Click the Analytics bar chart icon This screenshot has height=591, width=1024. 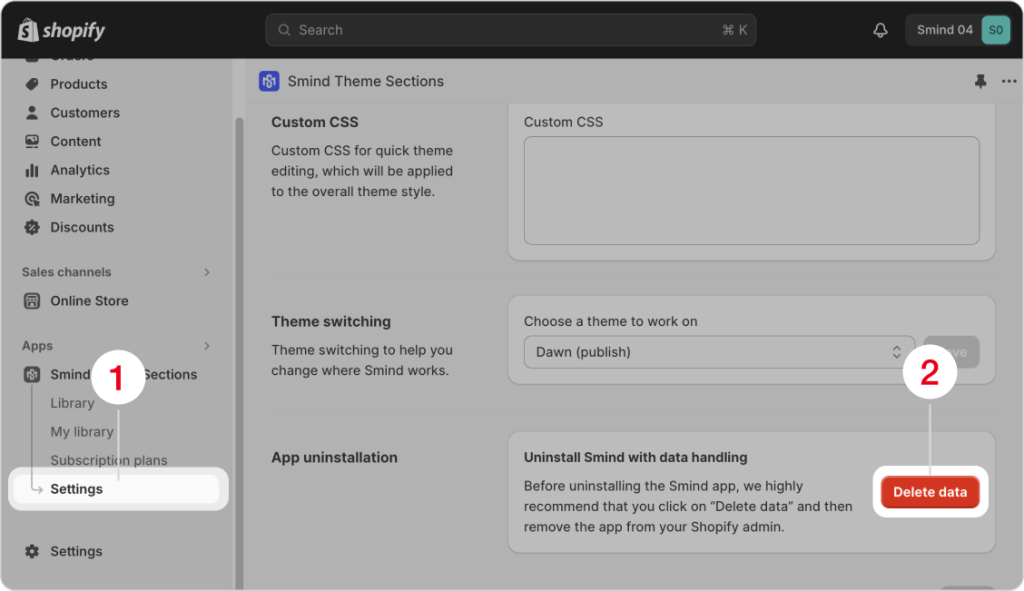click(x=31, y=170)
